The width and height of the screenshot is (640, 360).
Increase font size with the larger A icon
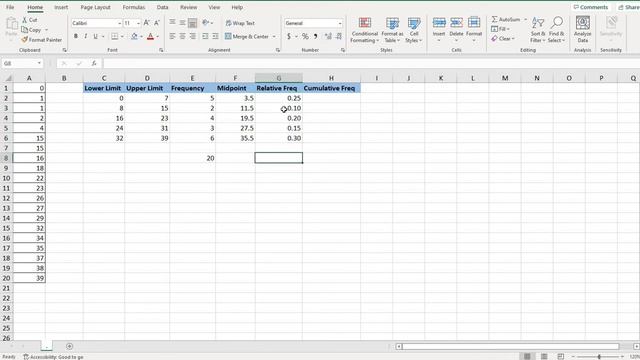[147, 23]
